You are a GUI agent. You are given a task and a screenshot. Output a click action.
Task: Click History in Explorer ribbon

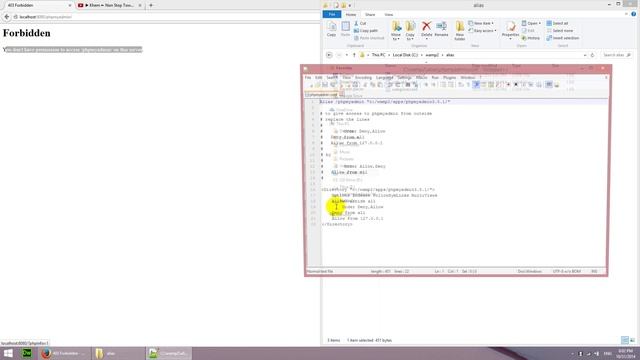(x=531, y=38)
